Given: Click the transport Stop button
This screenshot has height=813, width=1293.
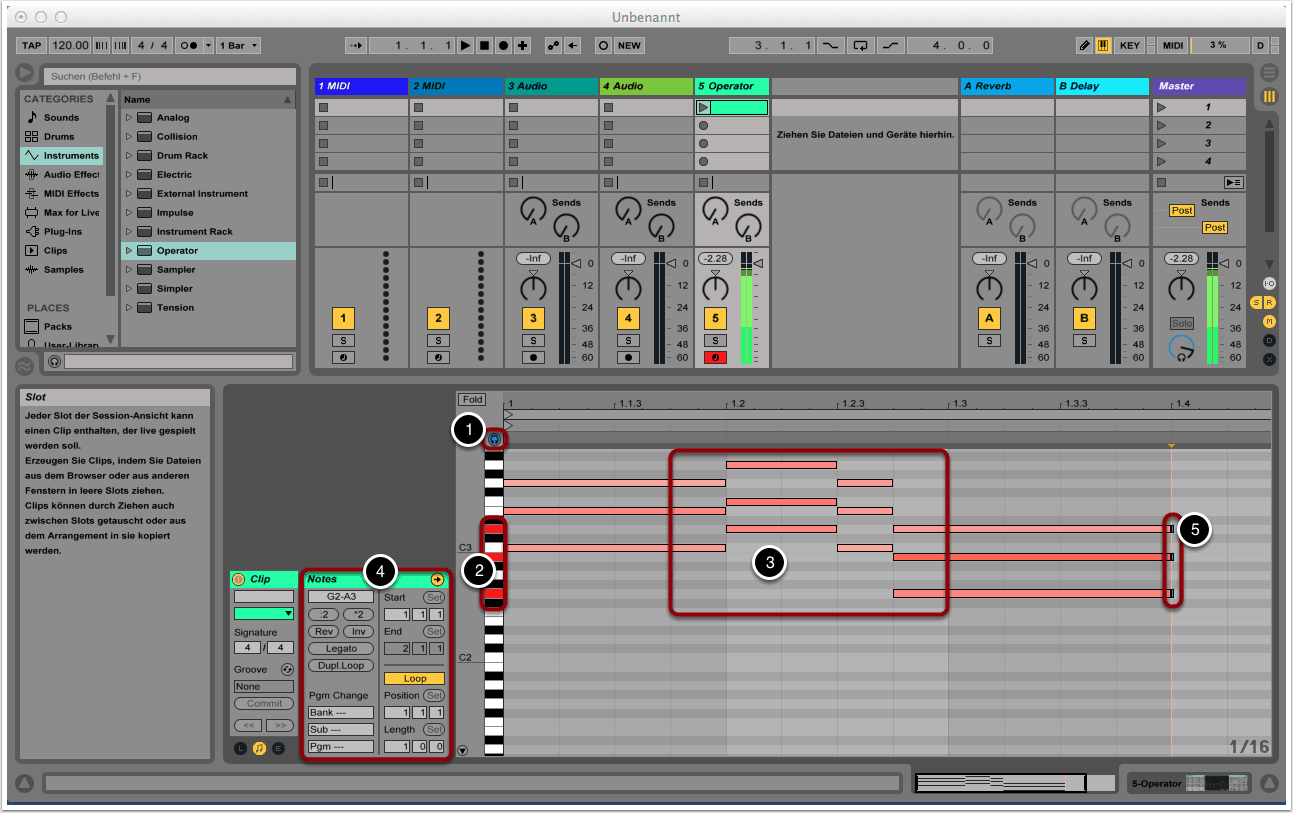Looking at the screenshot, I should point(484,46).
